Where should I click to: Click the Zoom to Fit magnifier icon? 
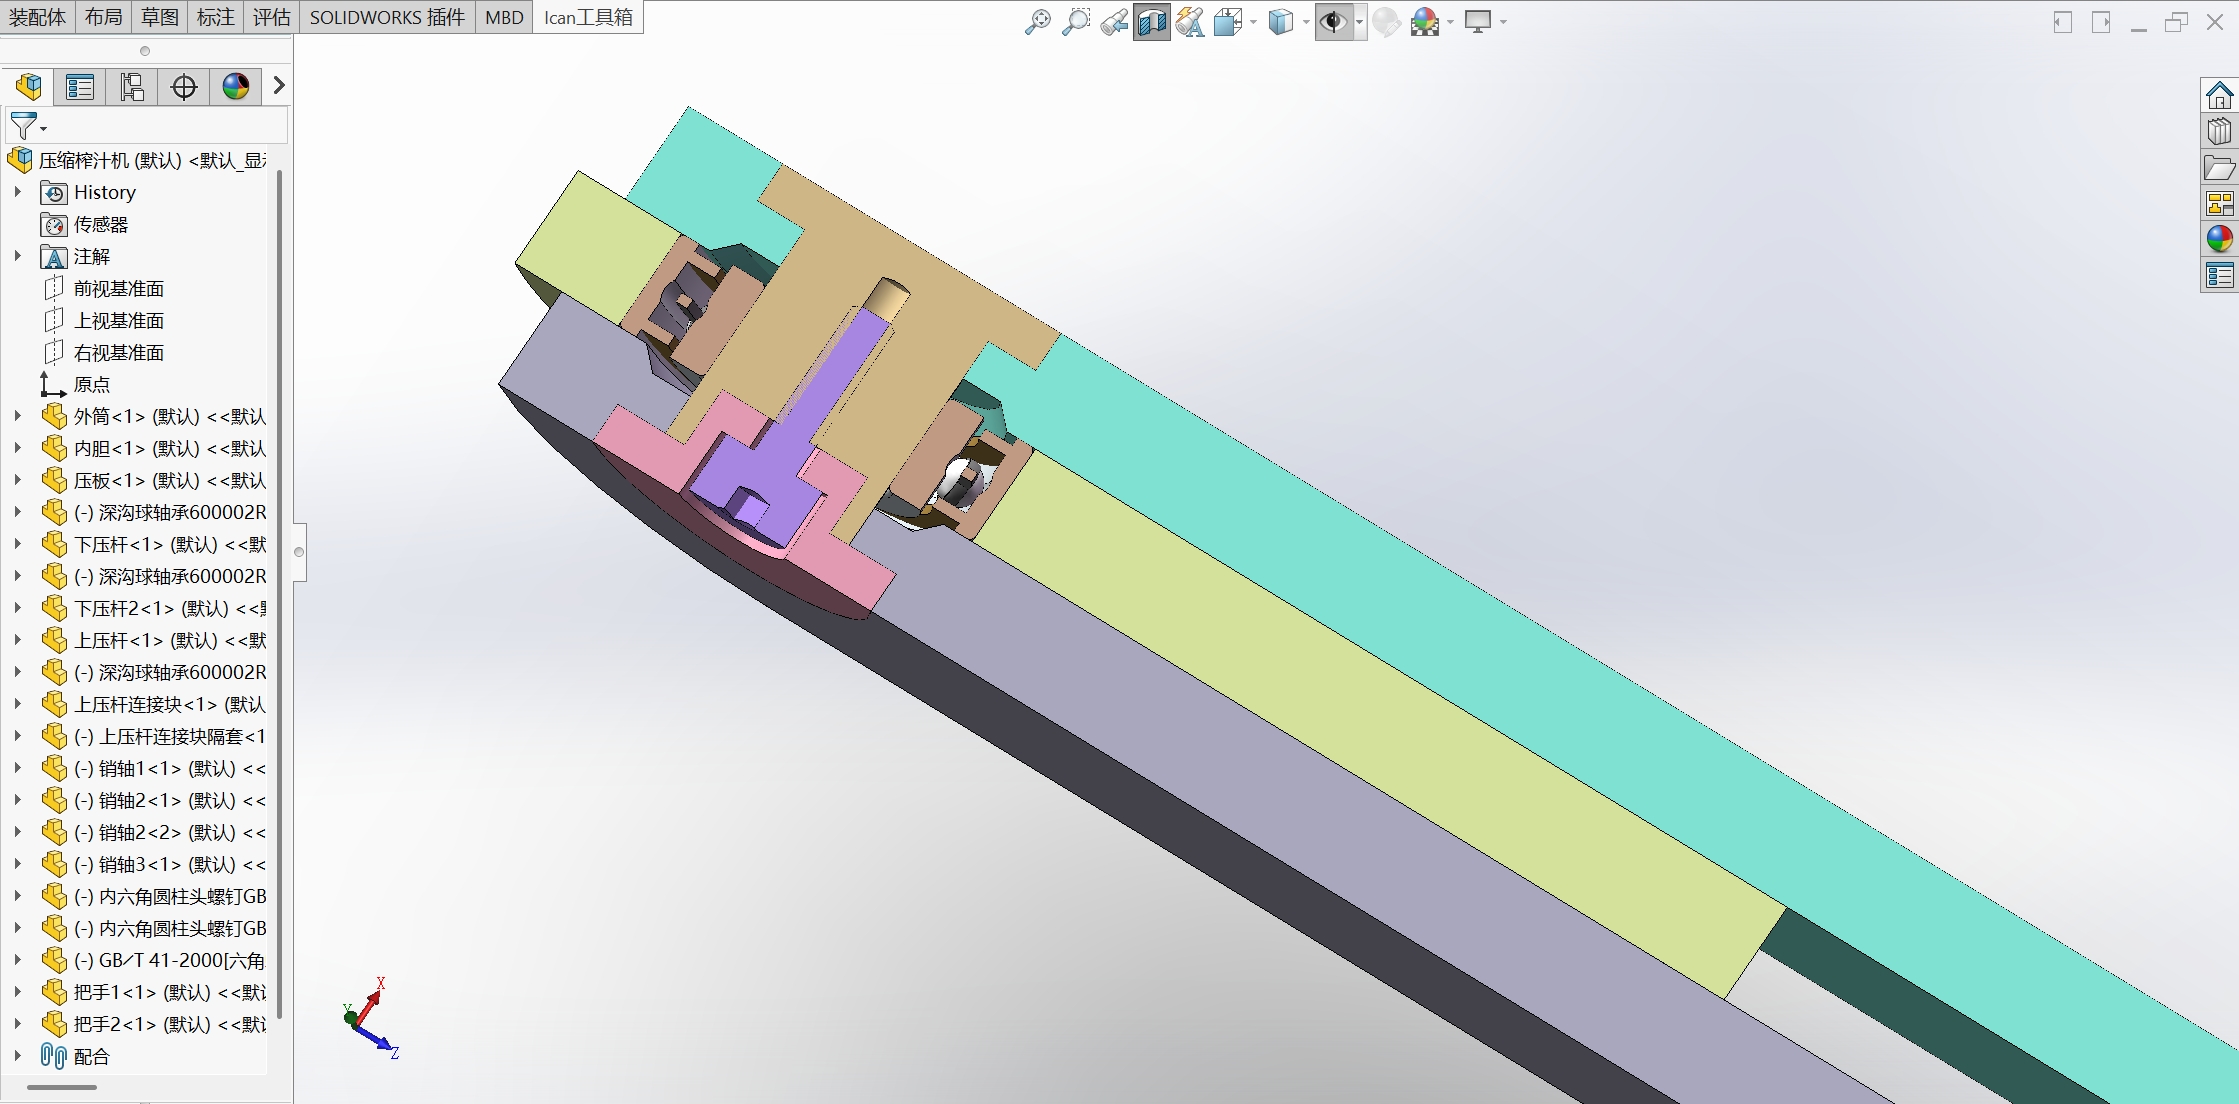tap(1038, 22)
